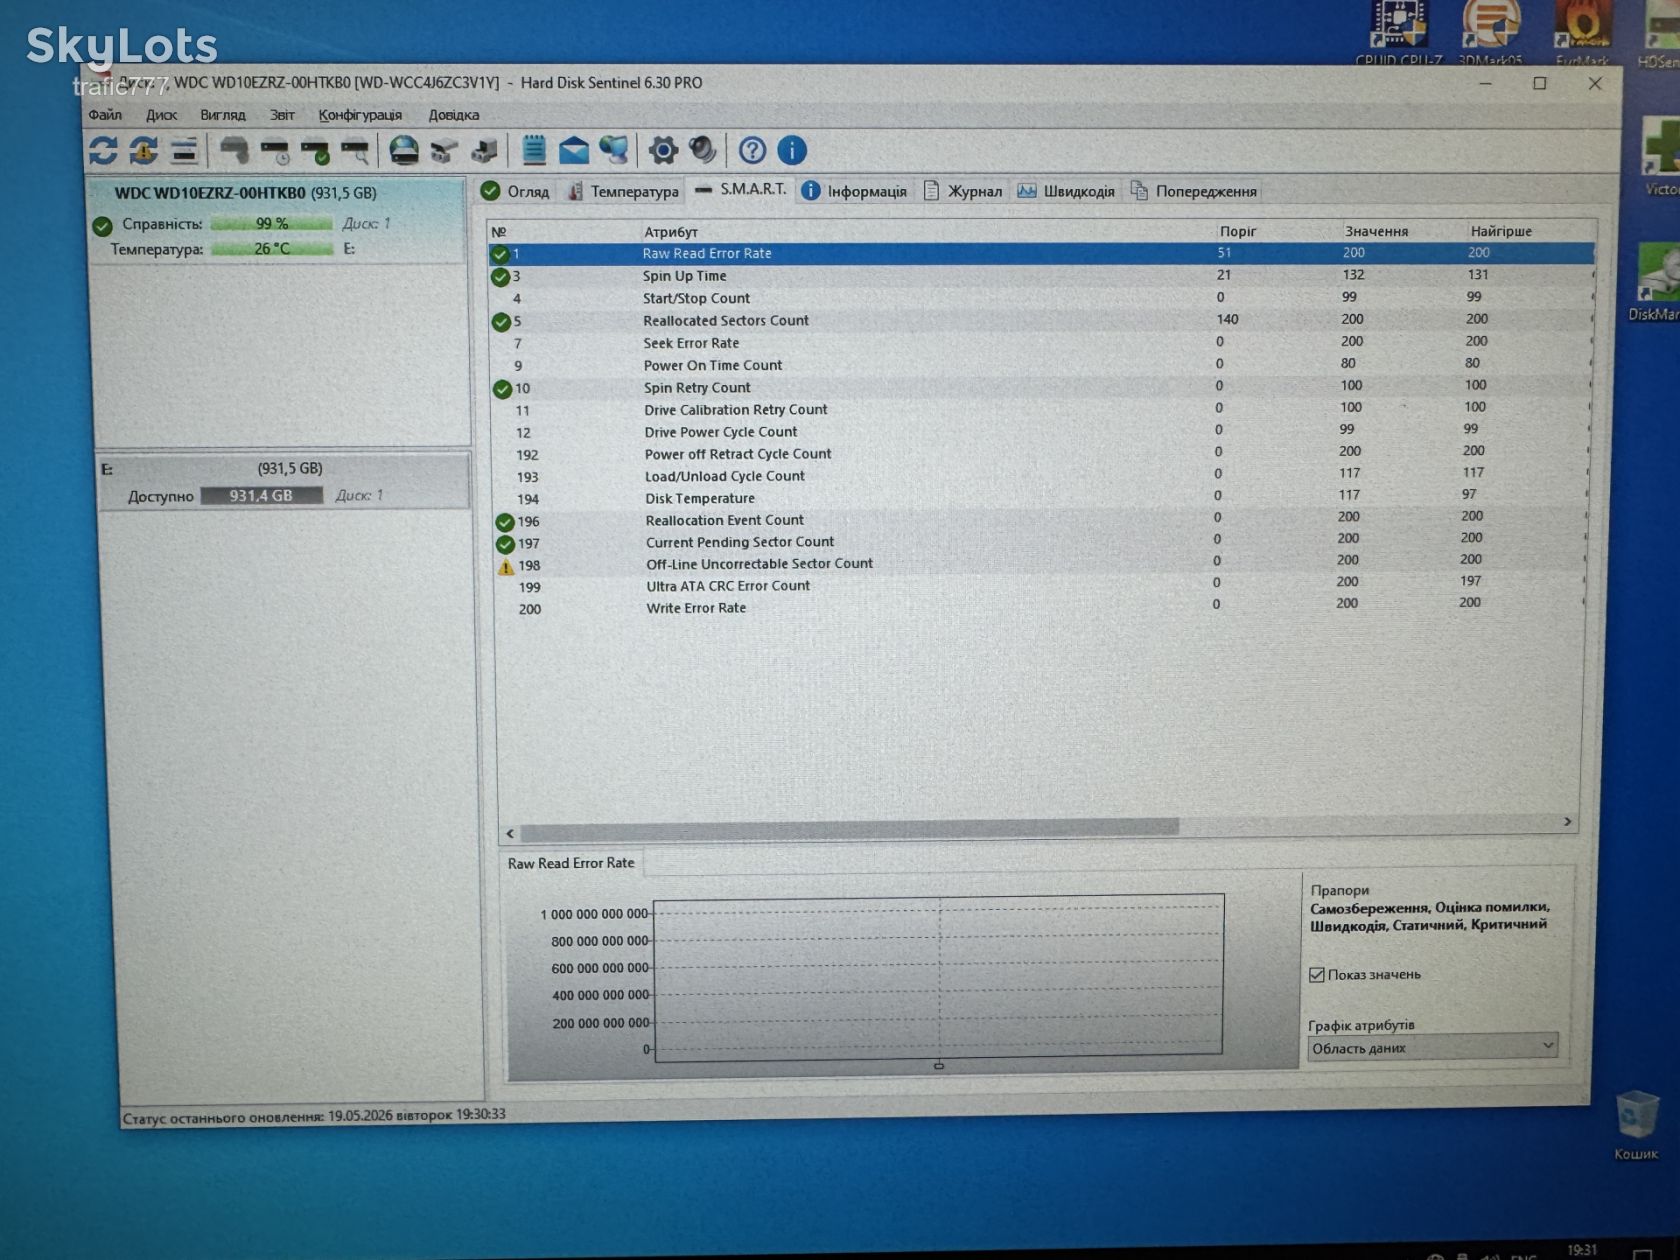Click the globe-on-disk toolbar icon
This screenshot has width=1680, height=1260.
click(404, 151)
